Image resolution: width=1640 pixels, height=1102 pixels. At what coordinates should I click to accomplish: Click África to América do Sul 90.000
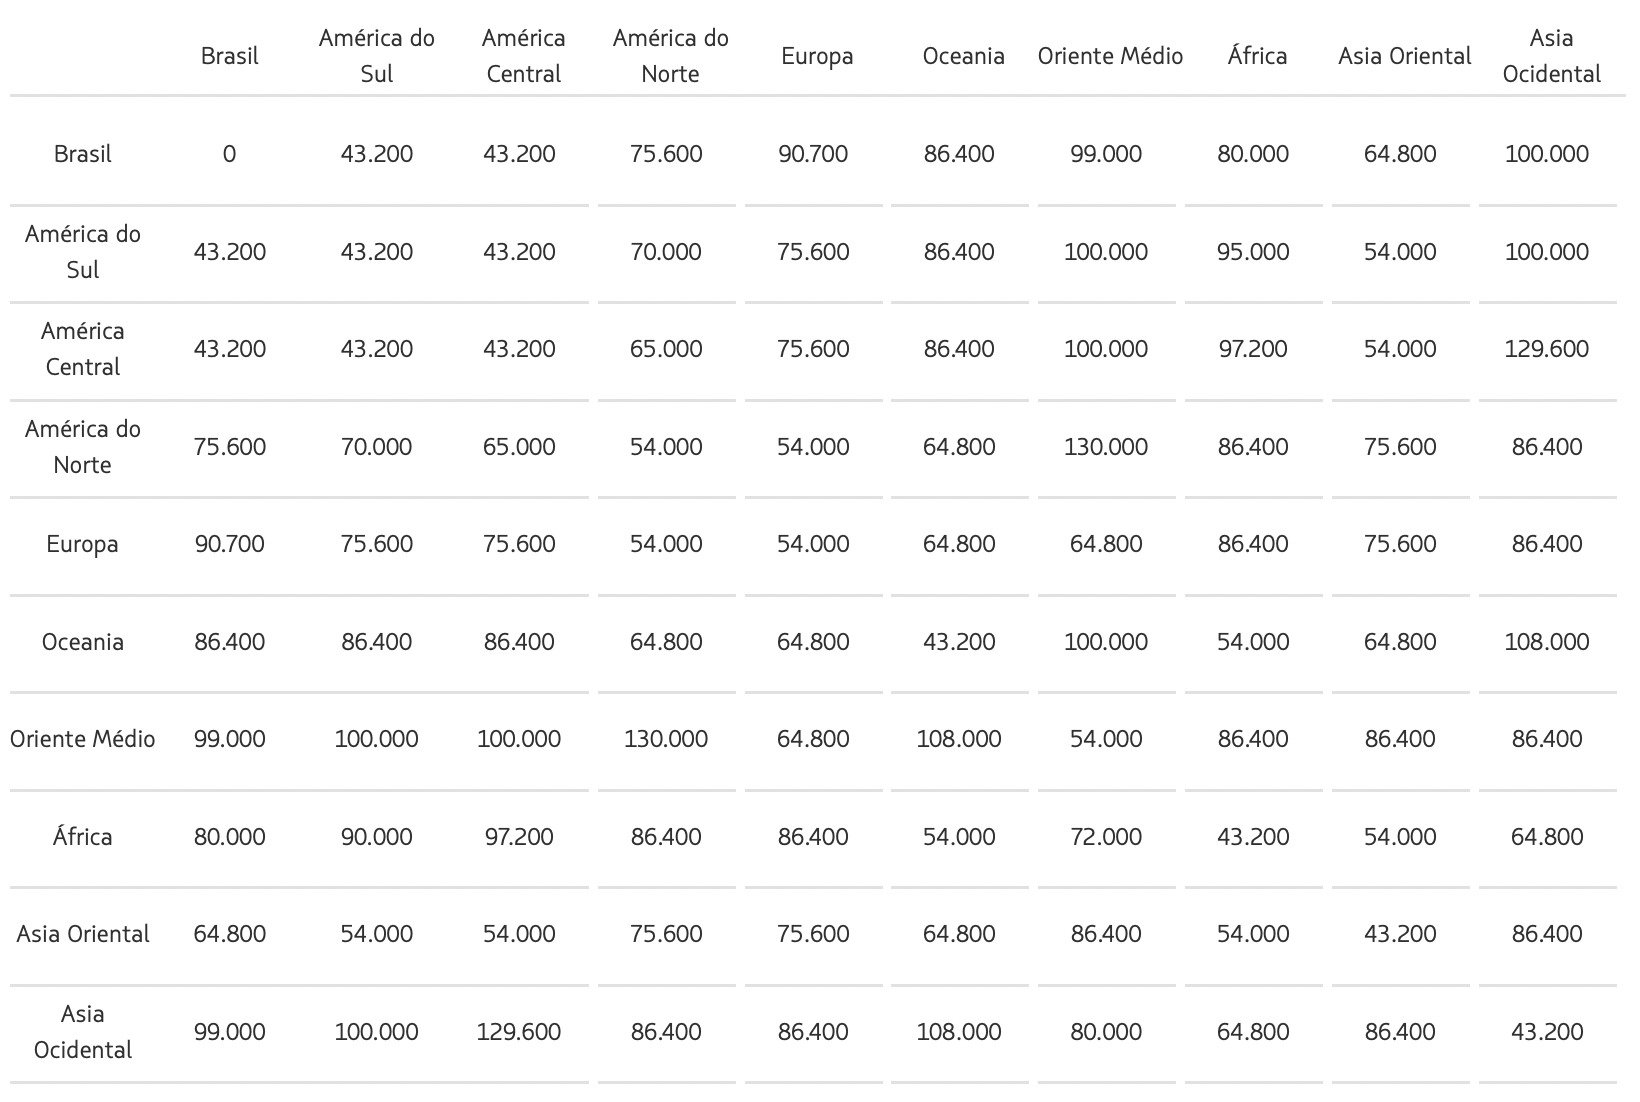click(376, 837)
